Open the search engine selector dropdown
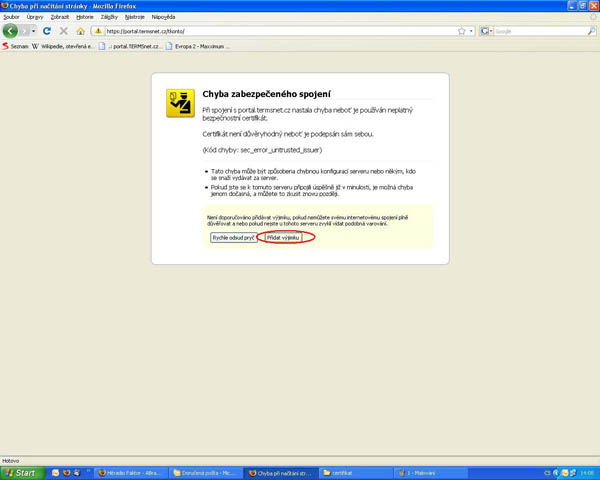 [x=487, y=31]
